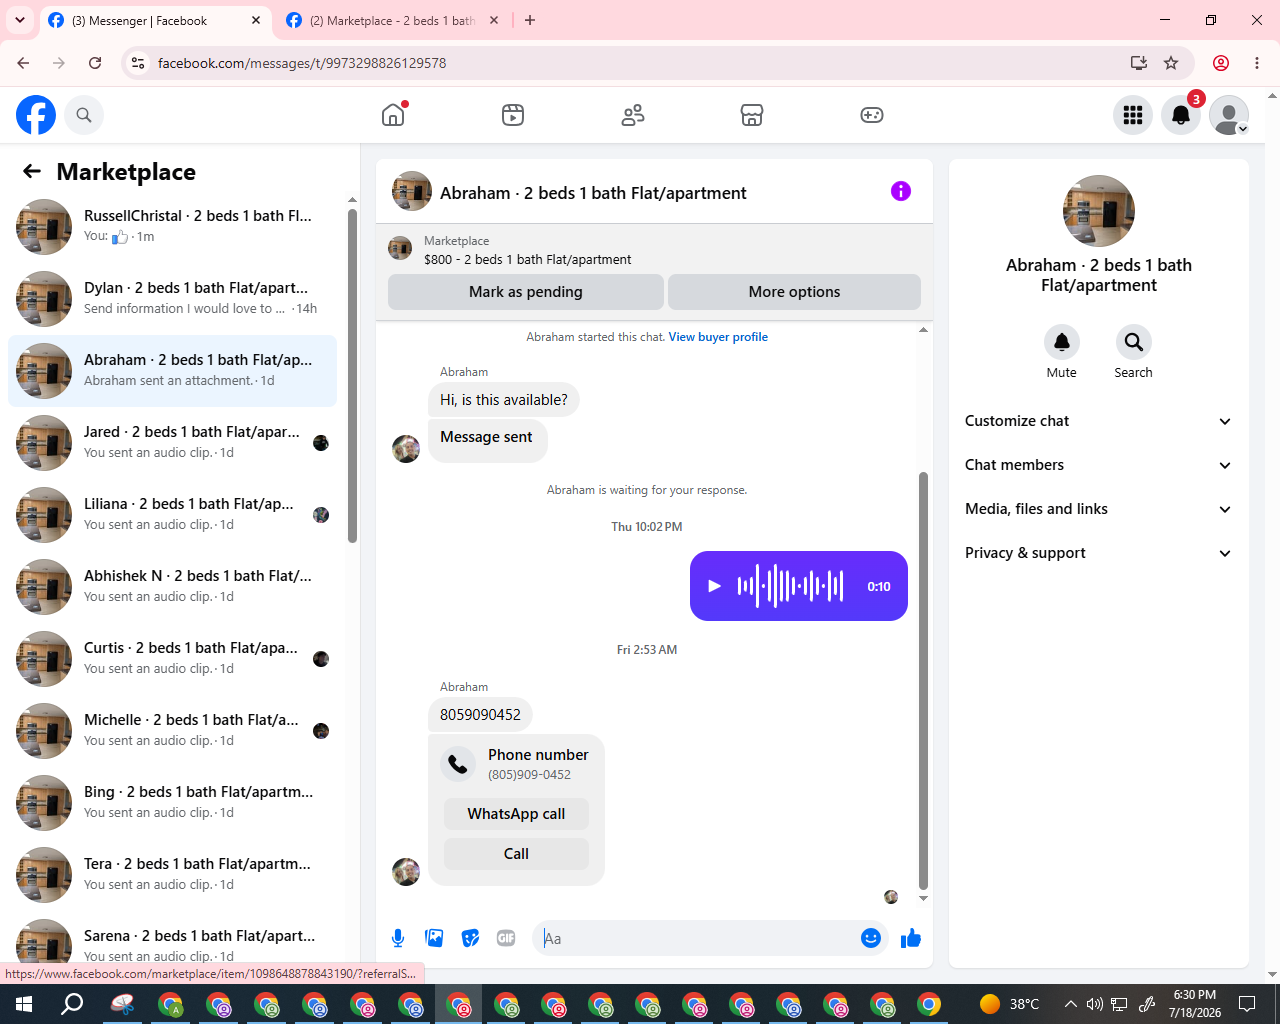Choose a GIF in composer
Image resolution: width=1280 pixels, height=1024 pixels.
coord(506,938)
